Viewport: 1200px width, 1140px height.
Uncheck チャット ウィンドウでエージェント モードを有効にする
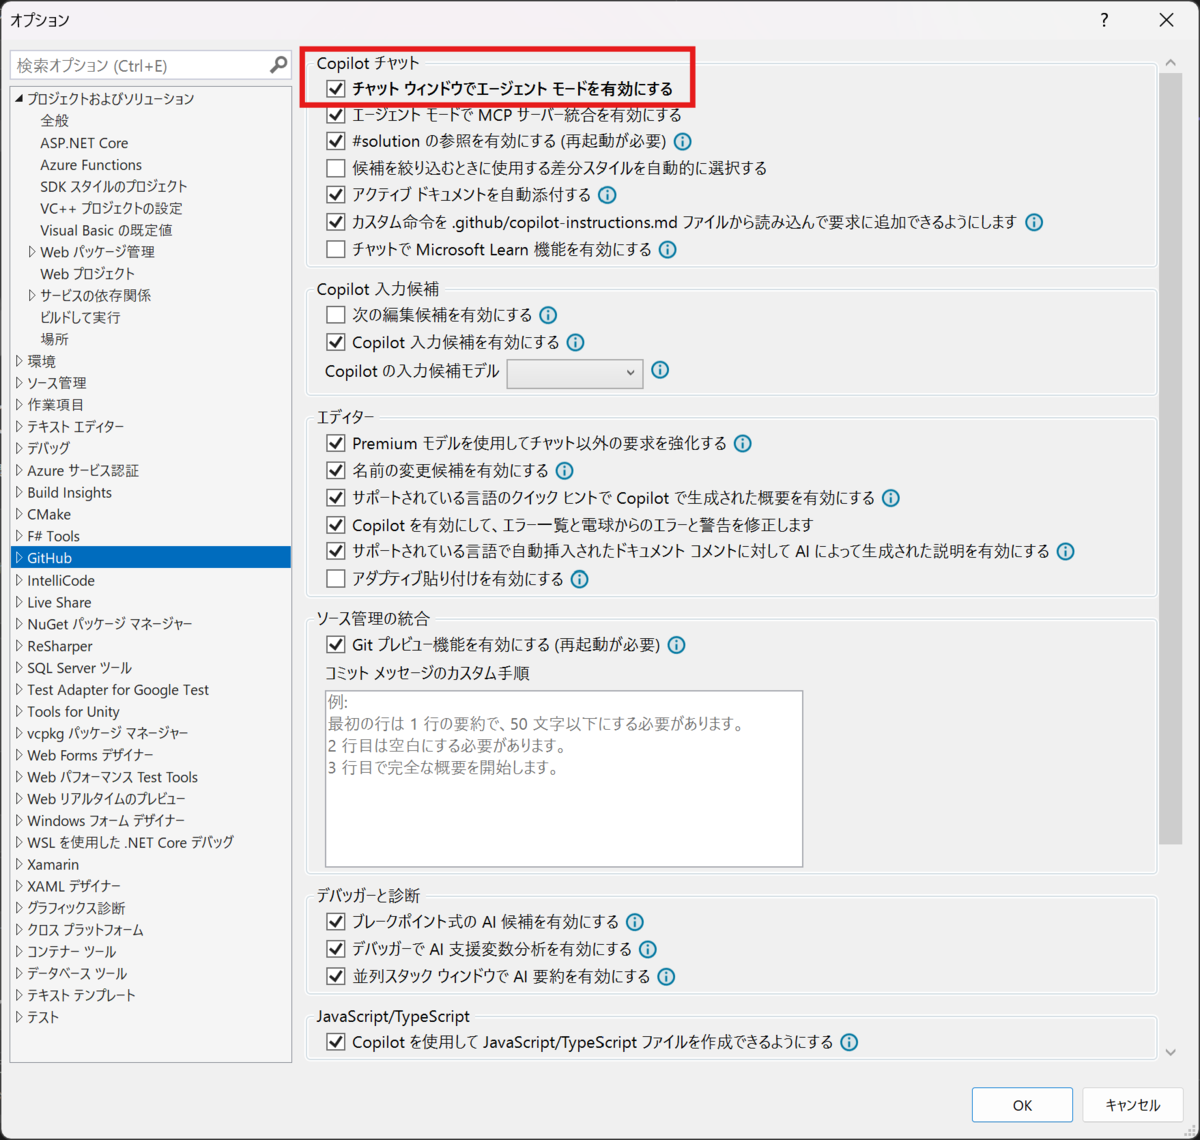336,89
